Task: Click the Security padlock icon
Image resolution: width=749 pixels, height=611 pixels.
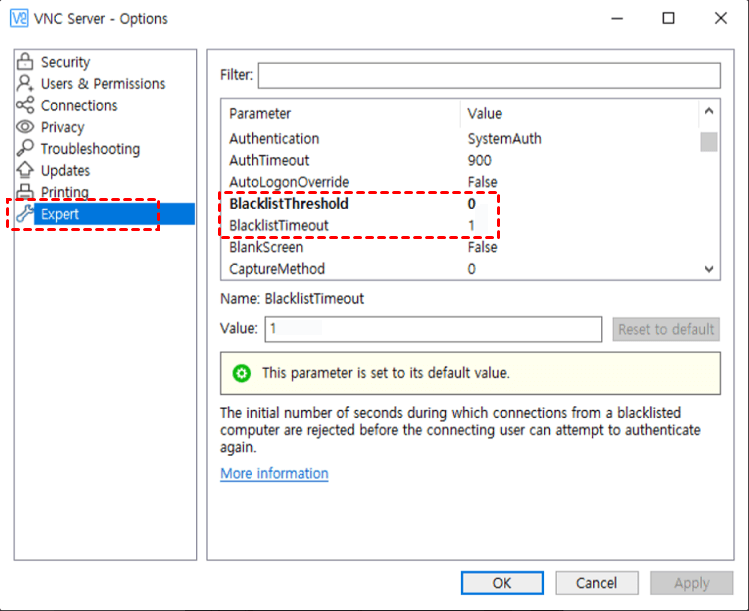Action: point(25,62)
